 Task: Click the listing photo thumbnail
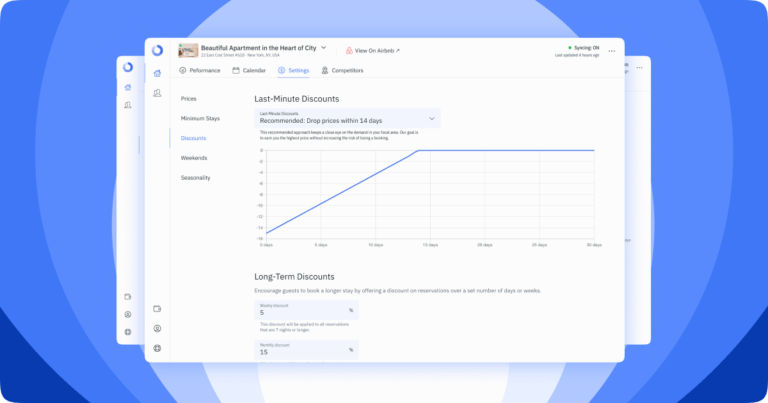point(188,50)
